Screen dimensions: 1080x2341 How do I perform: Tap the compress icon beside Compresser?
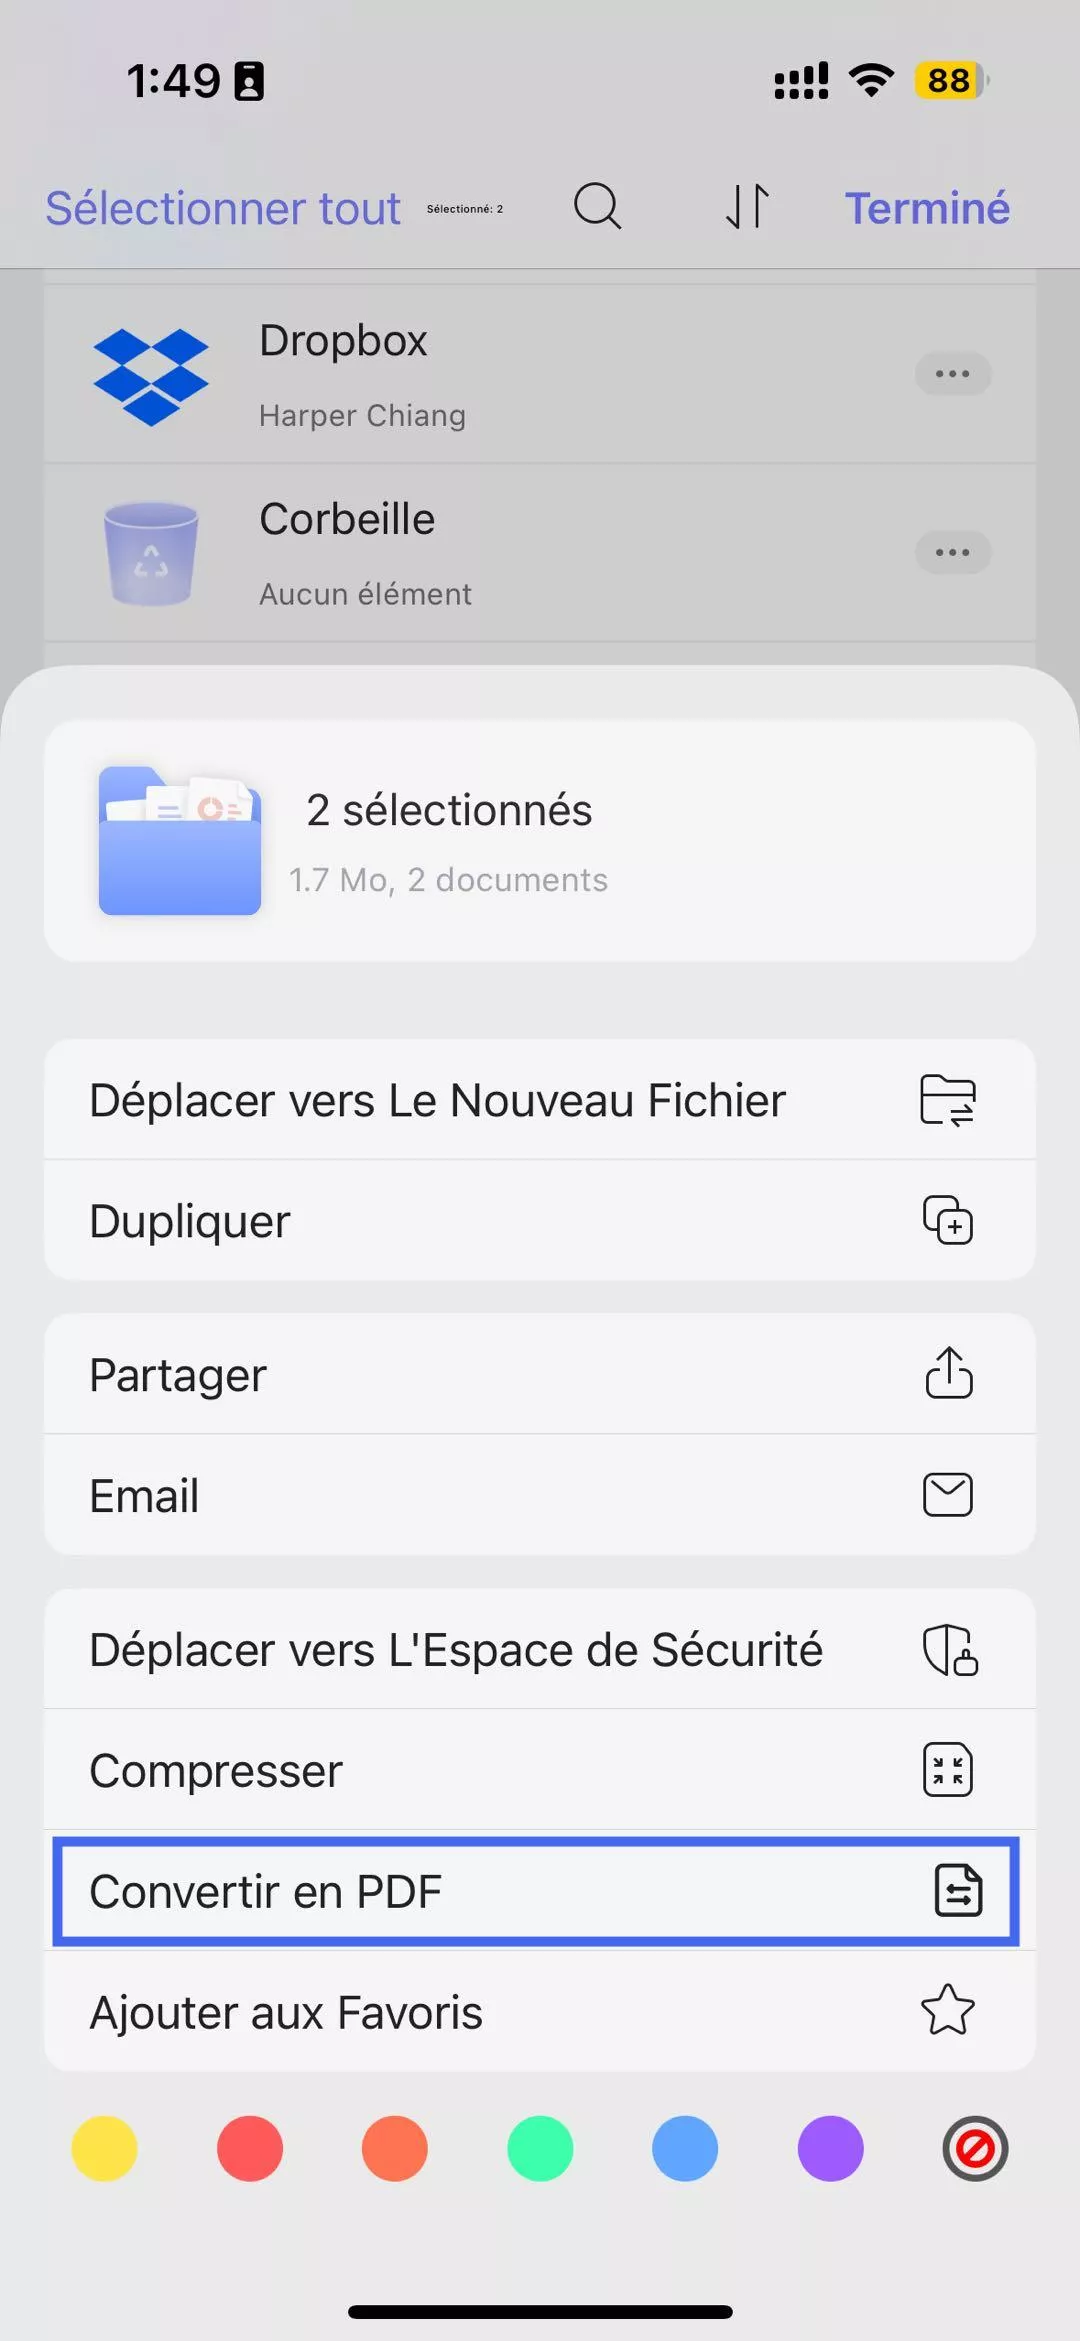click(x=947, y=1769)
